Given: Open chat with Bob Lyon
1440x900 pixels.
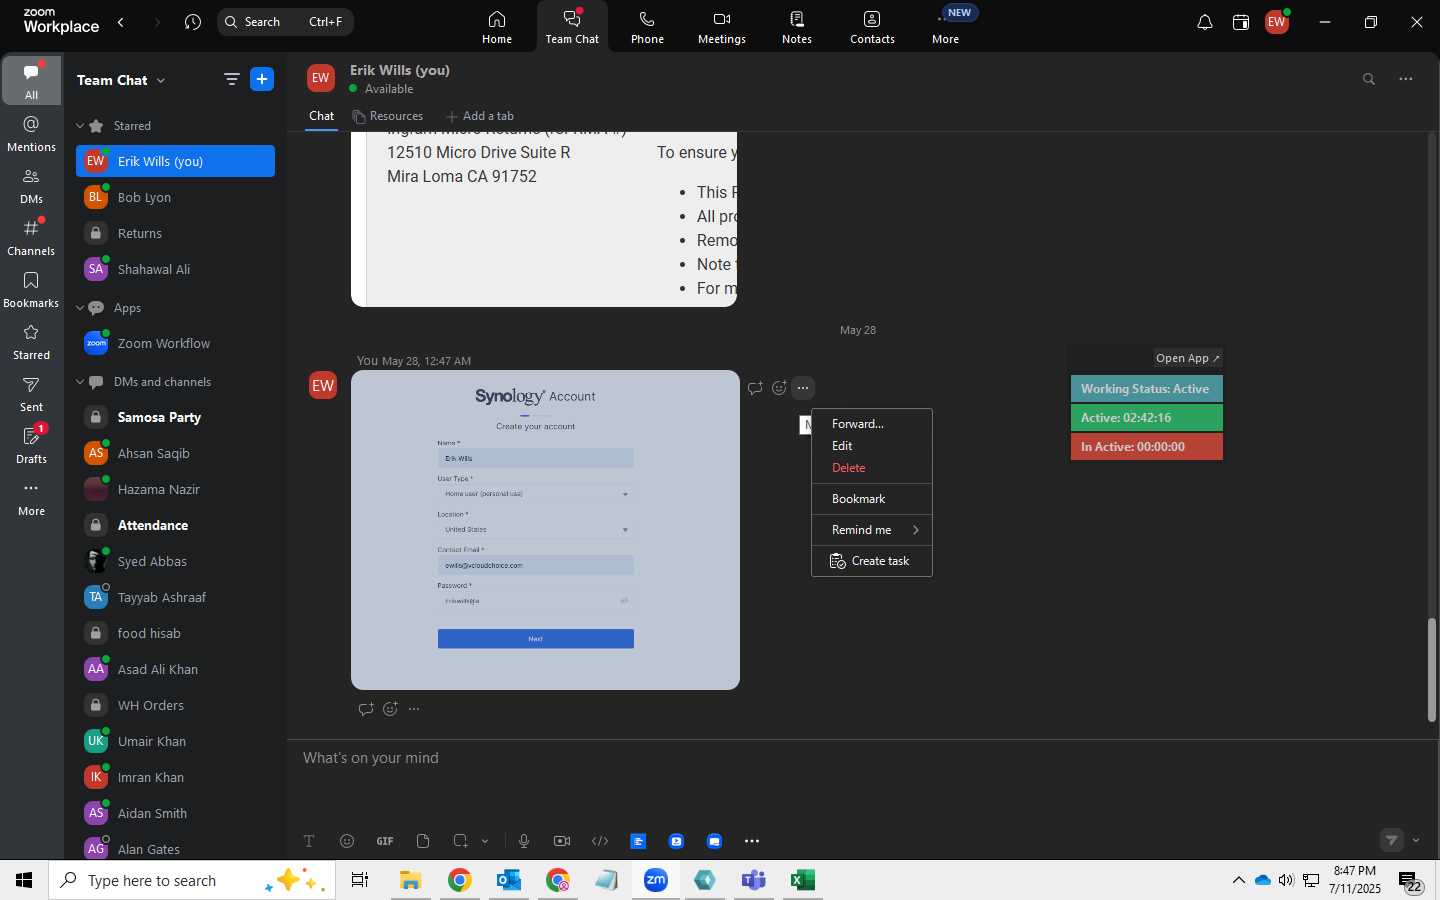Looking at the screenshot, I should (x=175, y=197).
